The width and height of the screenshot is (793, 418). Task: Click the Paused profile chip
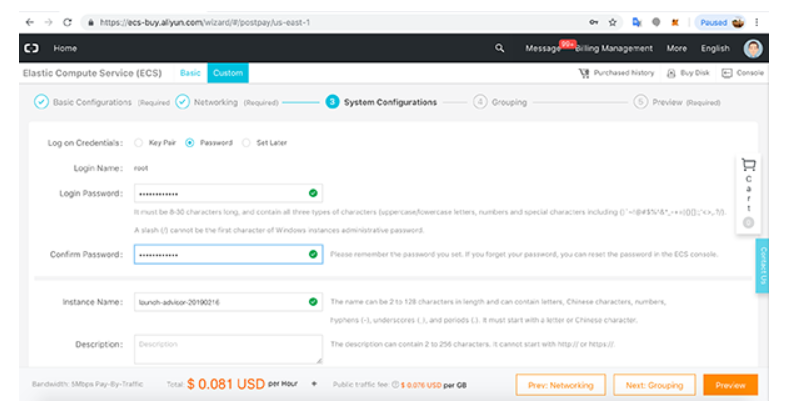tap(720, 22)
